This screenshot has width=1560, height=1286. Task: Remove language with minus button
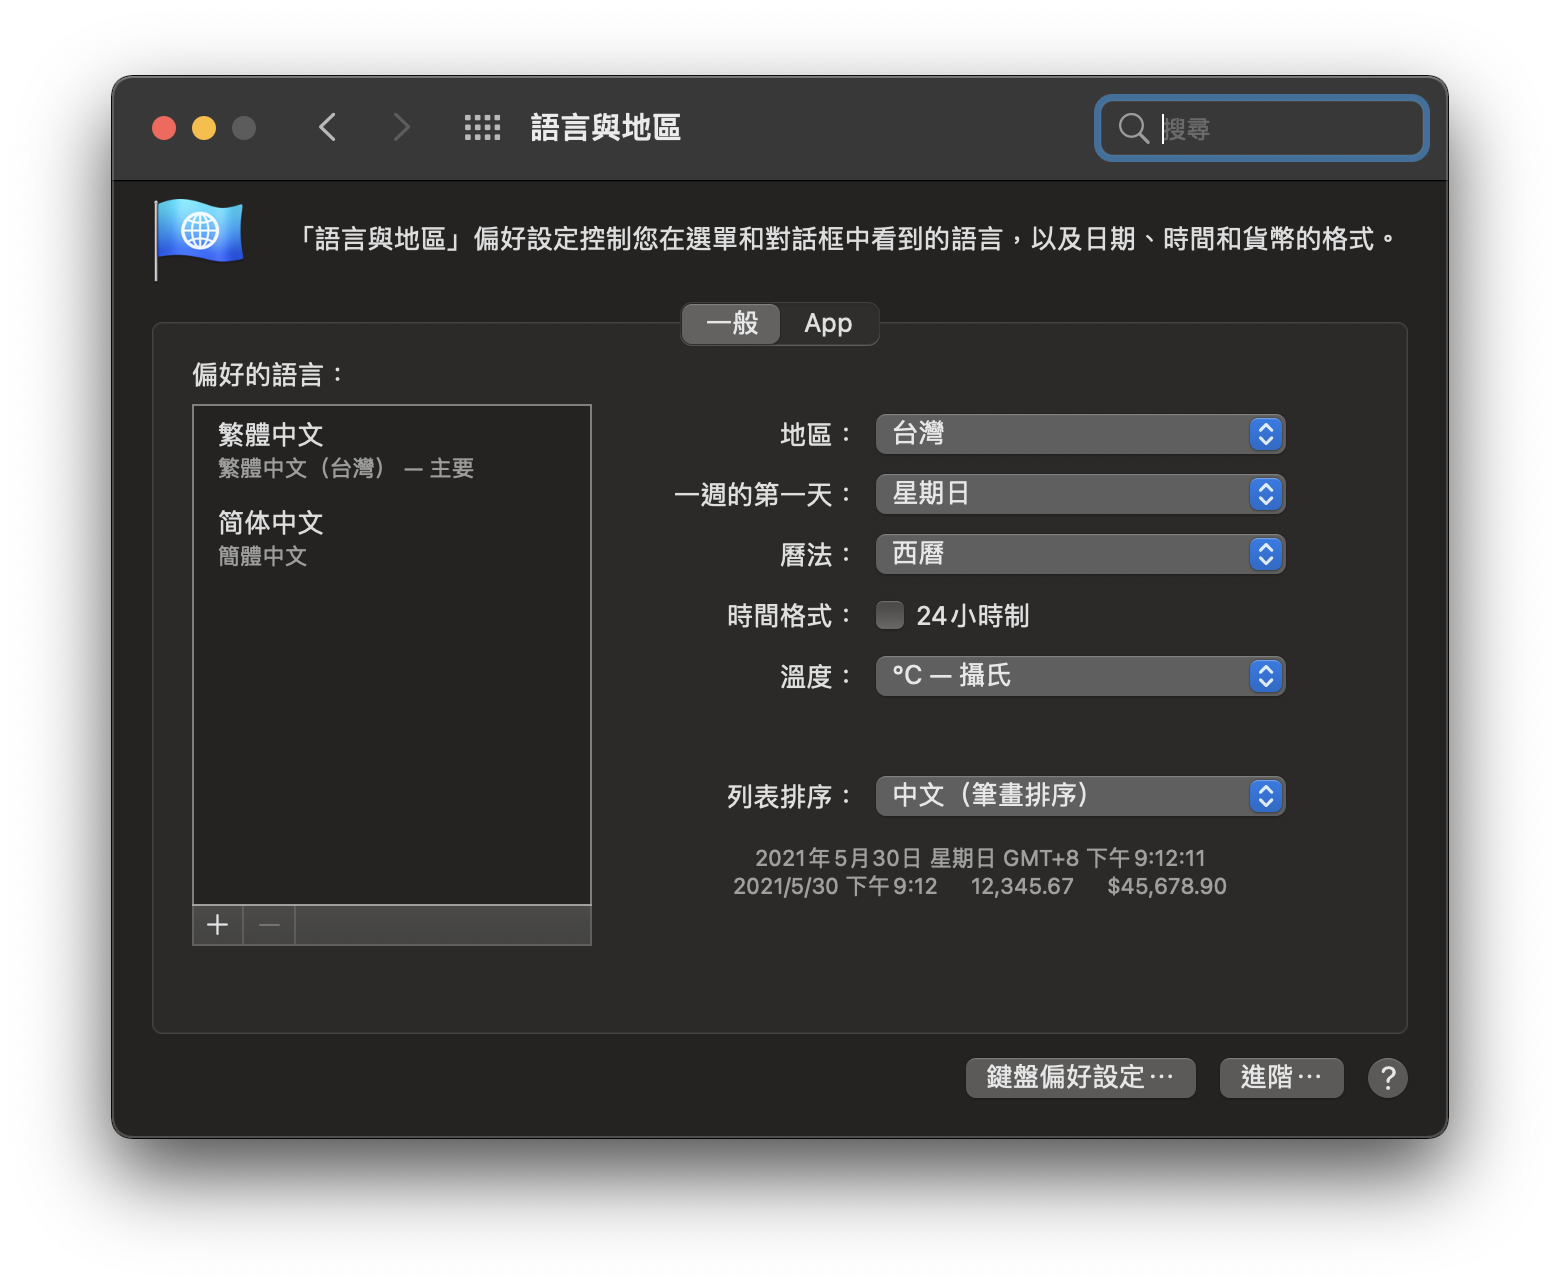(269, 925)
